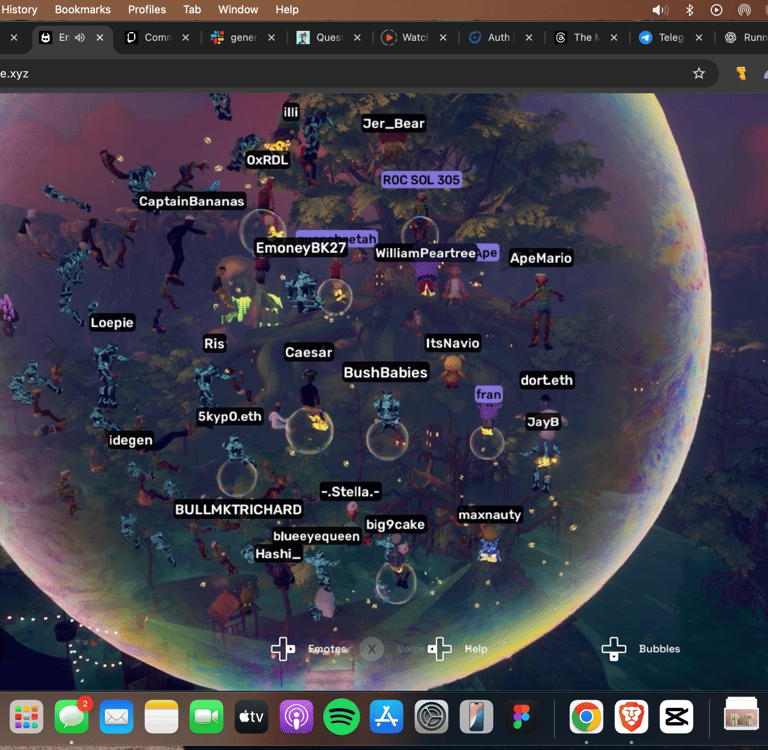Viewport: 768px width, 750px height.
Task: Click the ApeMario name tag
Action: click(541, 258)
